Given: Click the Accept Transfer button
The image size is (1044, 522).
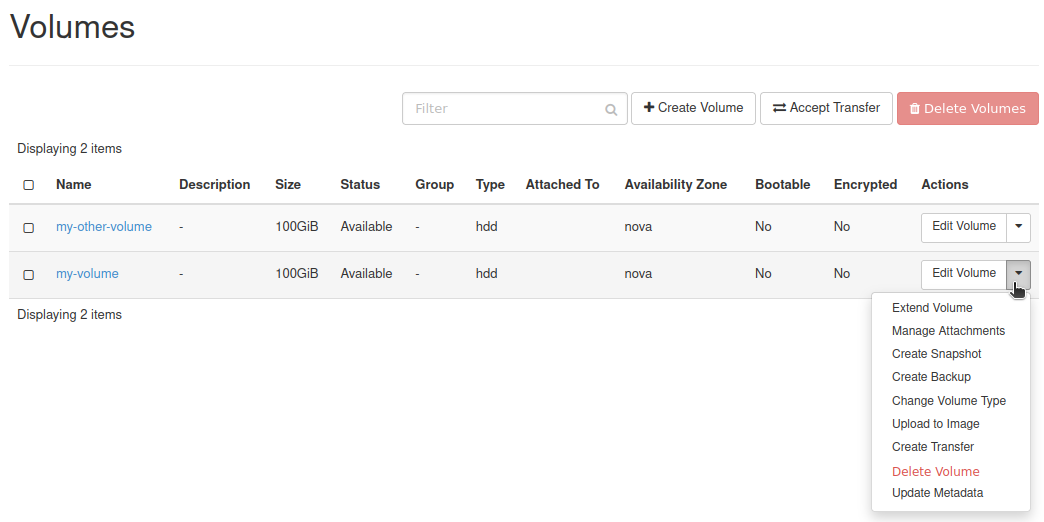Looking at the screenshot, I should click(826, 108).
